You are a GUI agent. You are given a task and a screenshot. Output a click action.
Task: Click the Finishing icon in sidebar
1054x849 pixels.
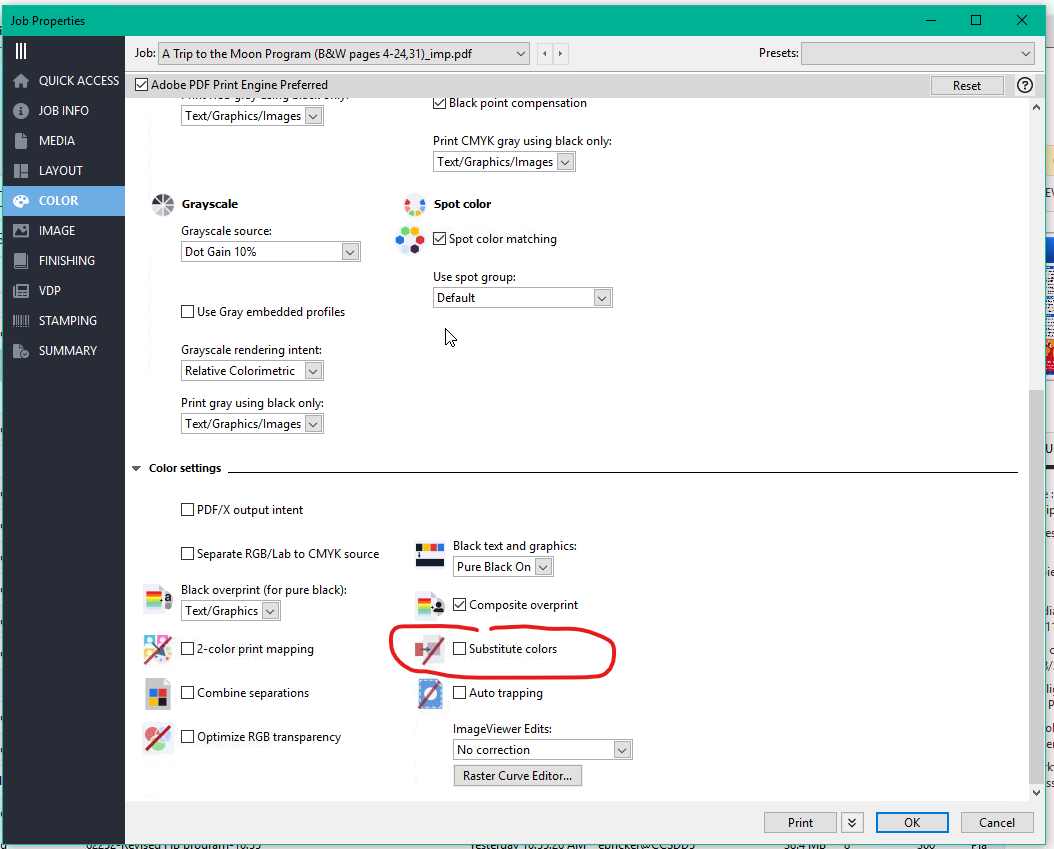pyautogui.click(x=21, y=261)
